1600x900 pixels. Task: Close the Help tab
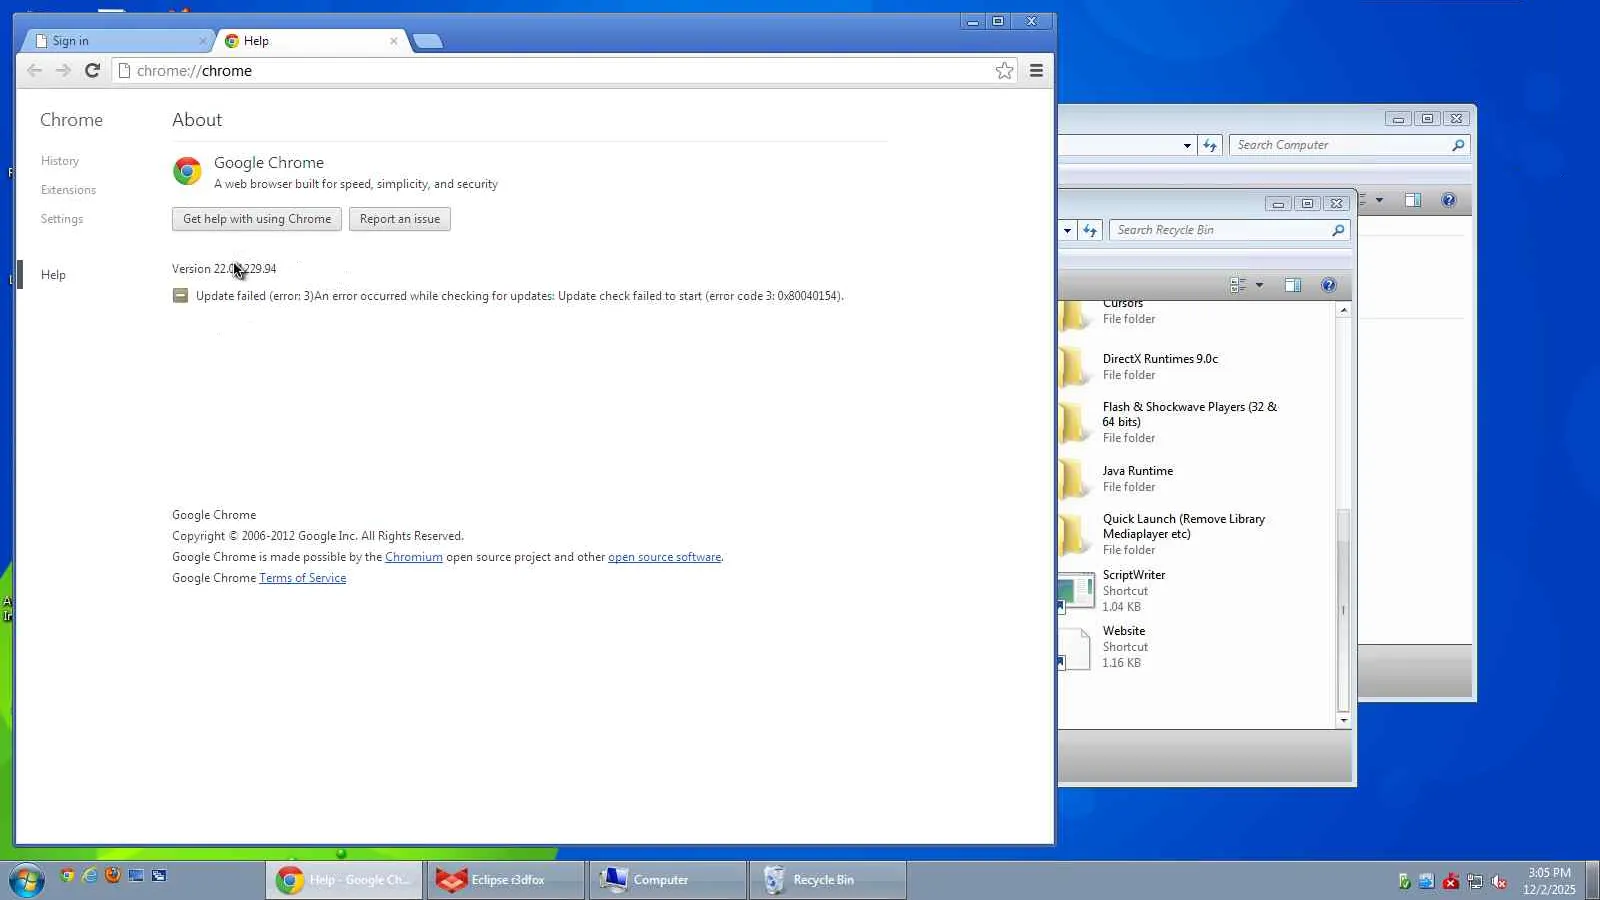393,41
